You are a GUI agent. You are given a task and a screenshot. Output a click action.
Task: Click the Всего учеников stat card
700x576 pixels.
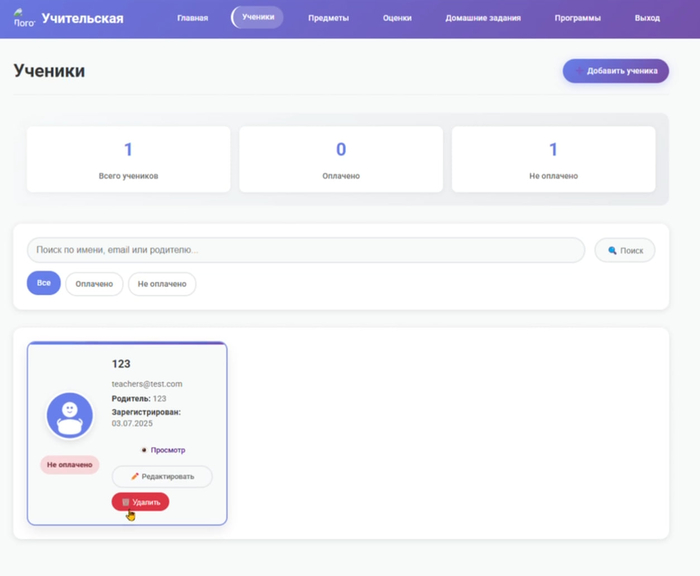129,159
